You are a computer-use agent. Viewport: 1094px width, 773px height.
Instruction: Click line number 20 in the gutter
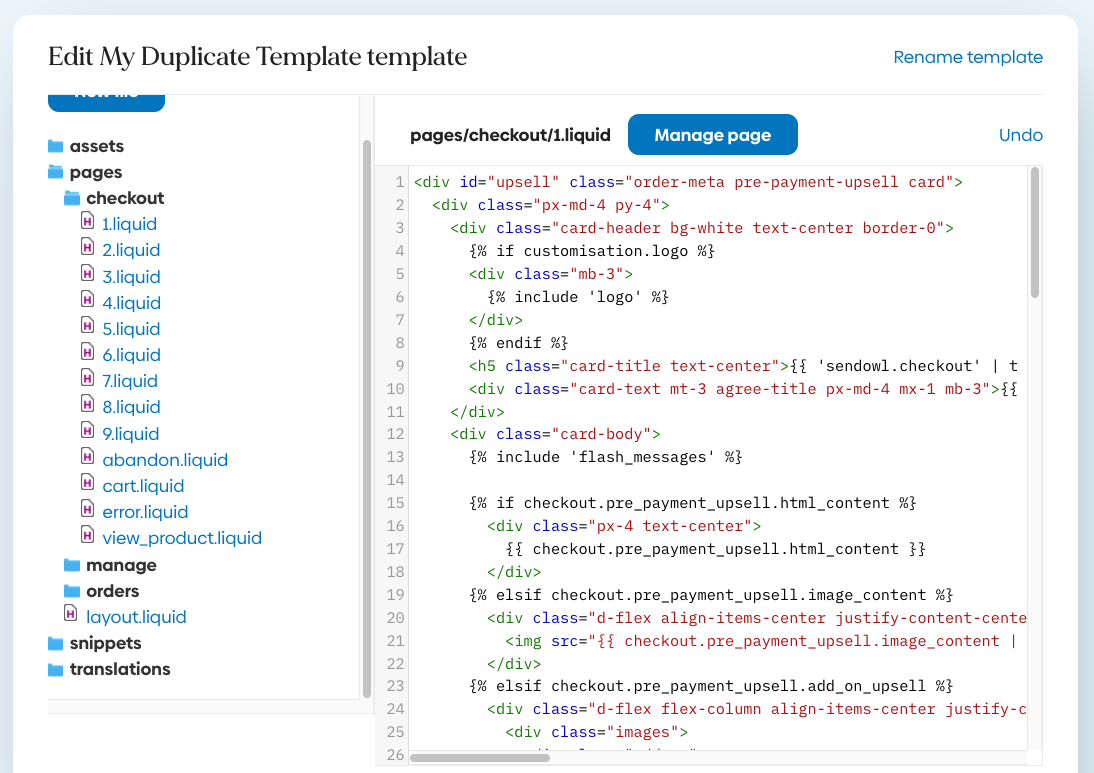pos(395,618)
